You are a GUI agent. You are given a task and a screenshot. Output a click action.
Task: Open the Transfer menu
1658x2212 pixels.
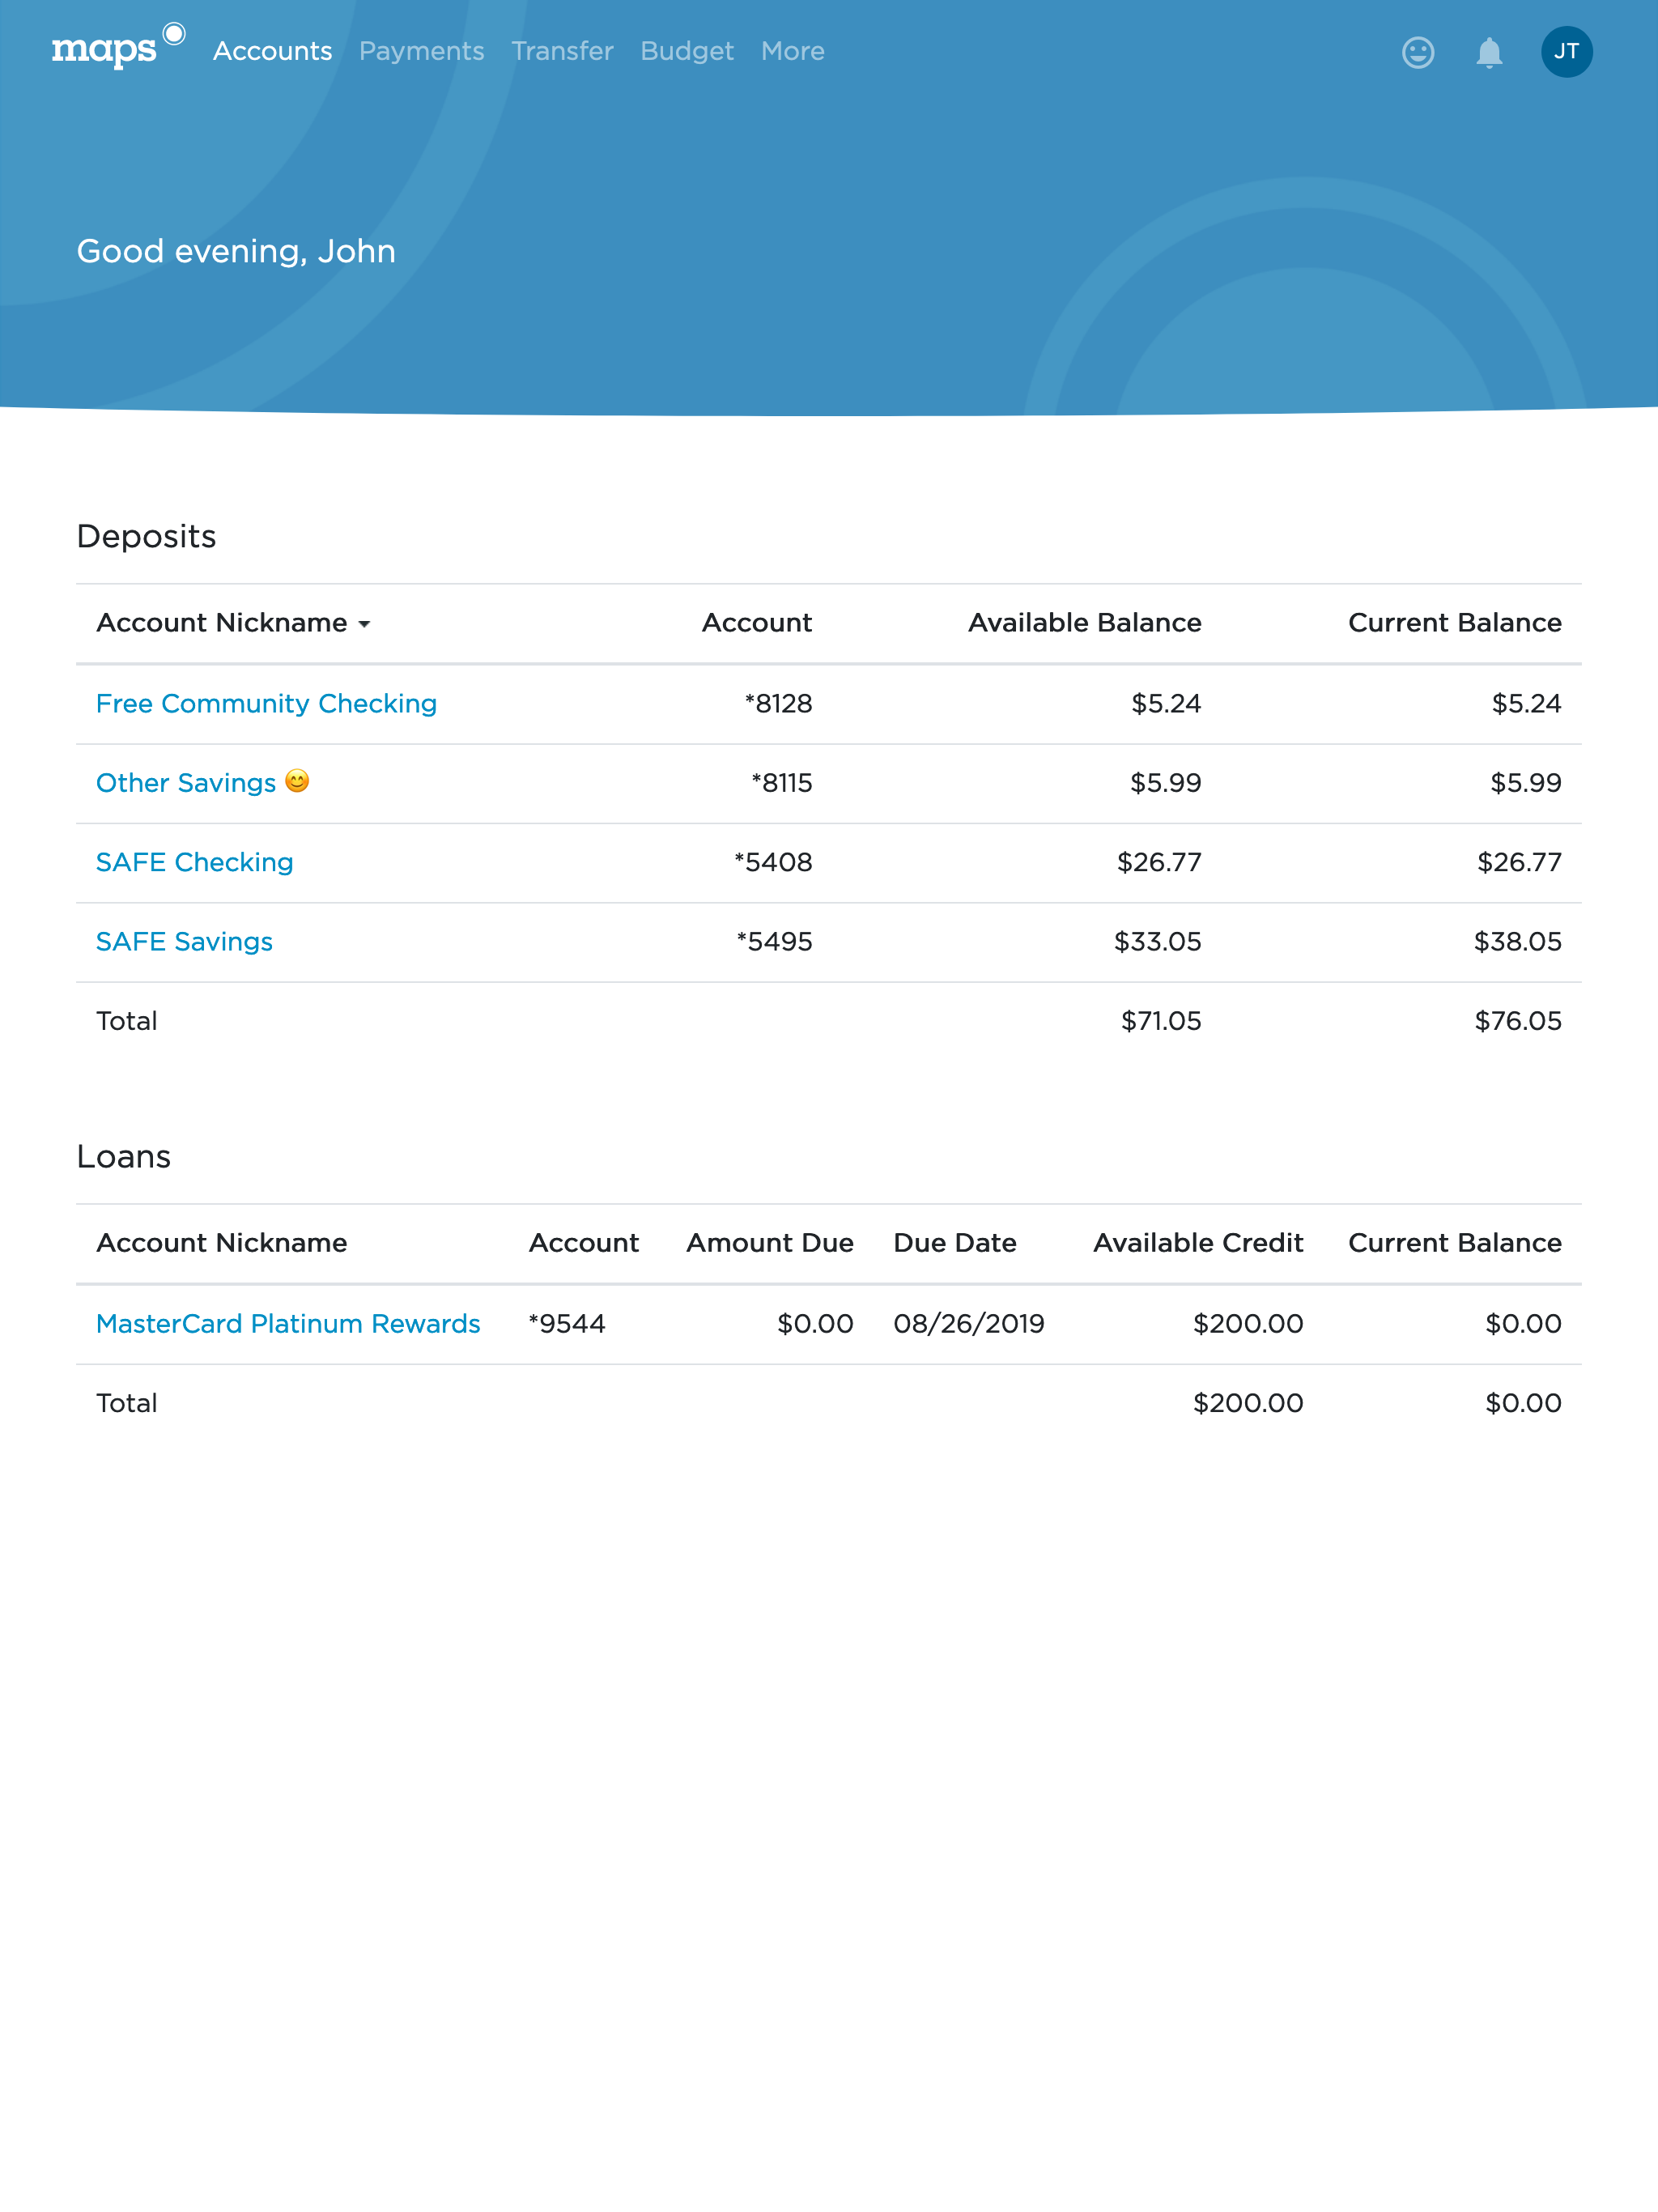pyautogui.click(x=562, y=51)
